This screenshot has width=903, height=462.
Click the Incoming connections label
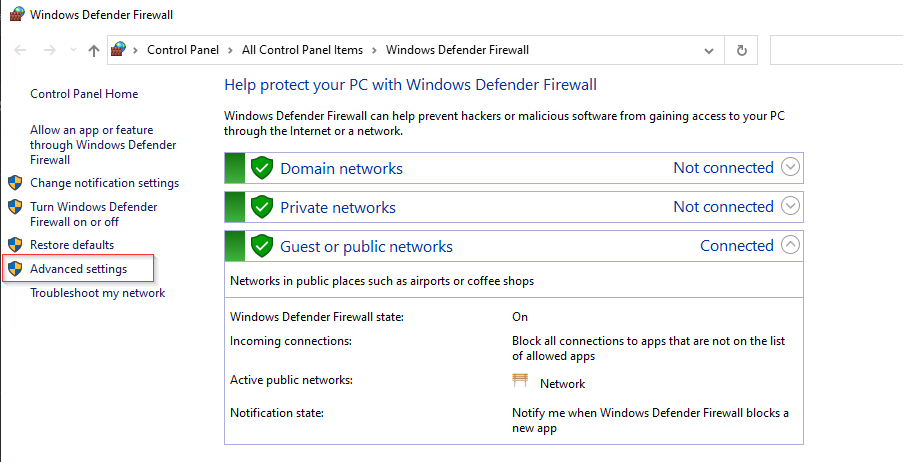pos(291,341)
